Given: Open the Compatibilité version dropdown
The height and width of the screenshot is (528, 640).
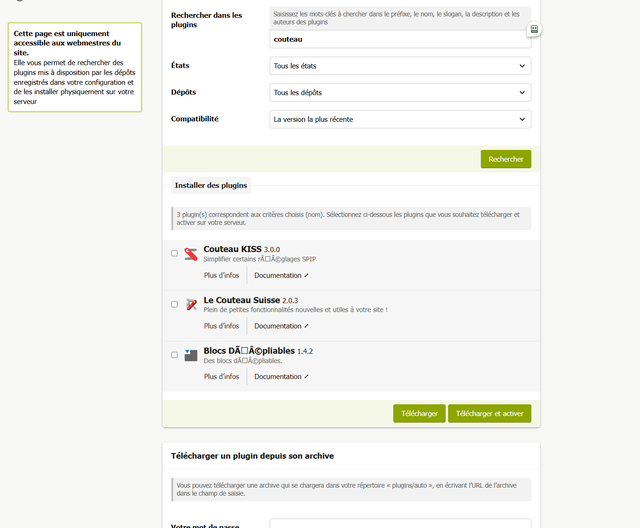Looking at the screenshot, I should [400, 119].
